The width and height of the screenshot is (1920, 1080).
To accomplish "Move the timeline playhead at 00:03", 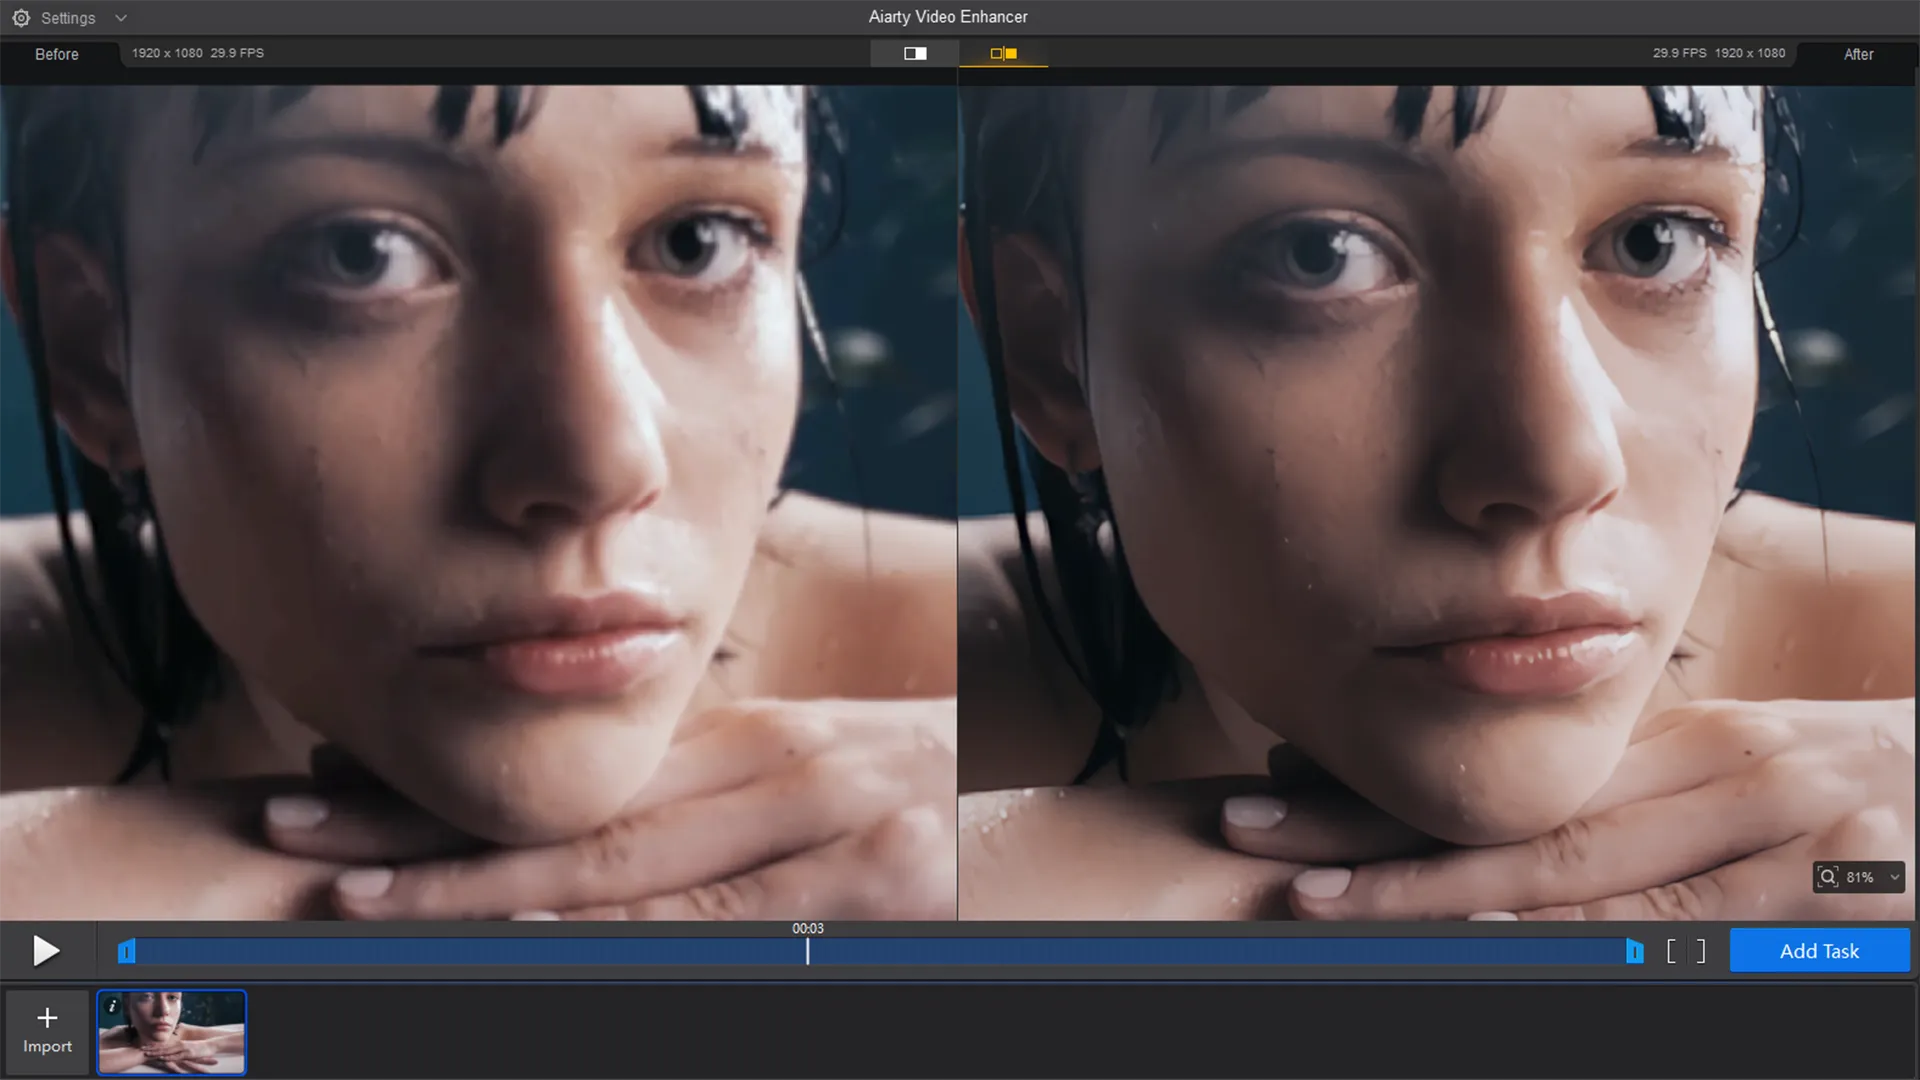I will [808, 951].
